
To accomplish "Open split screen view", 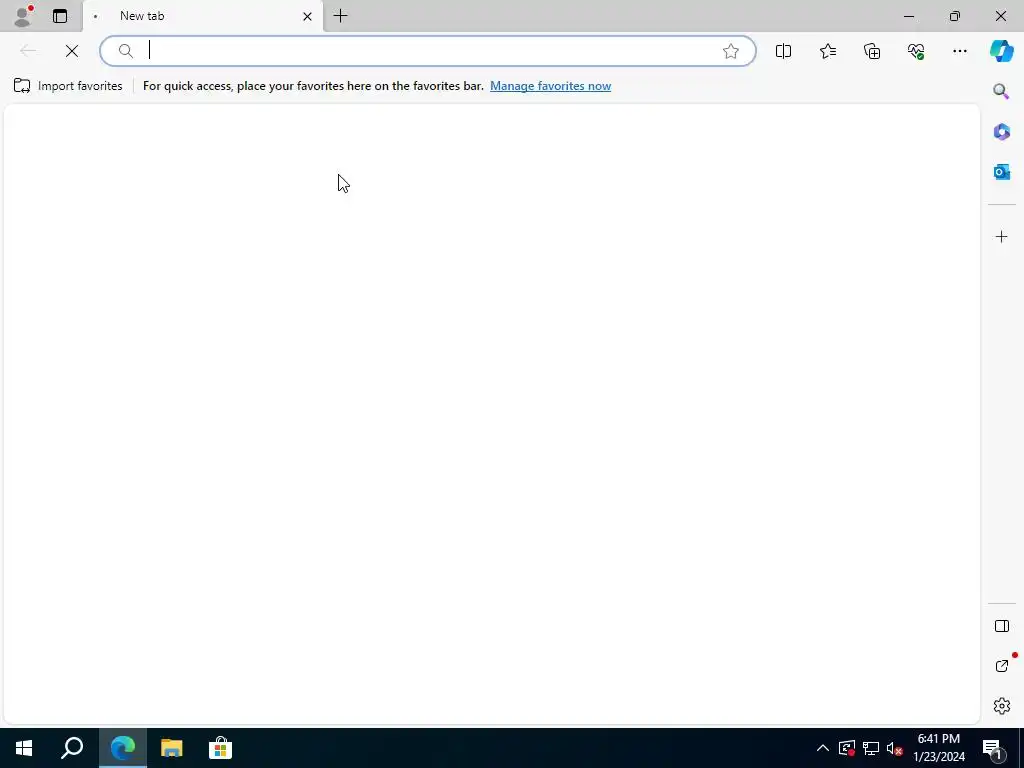I will pyautogui.click(x=783, y=51).
